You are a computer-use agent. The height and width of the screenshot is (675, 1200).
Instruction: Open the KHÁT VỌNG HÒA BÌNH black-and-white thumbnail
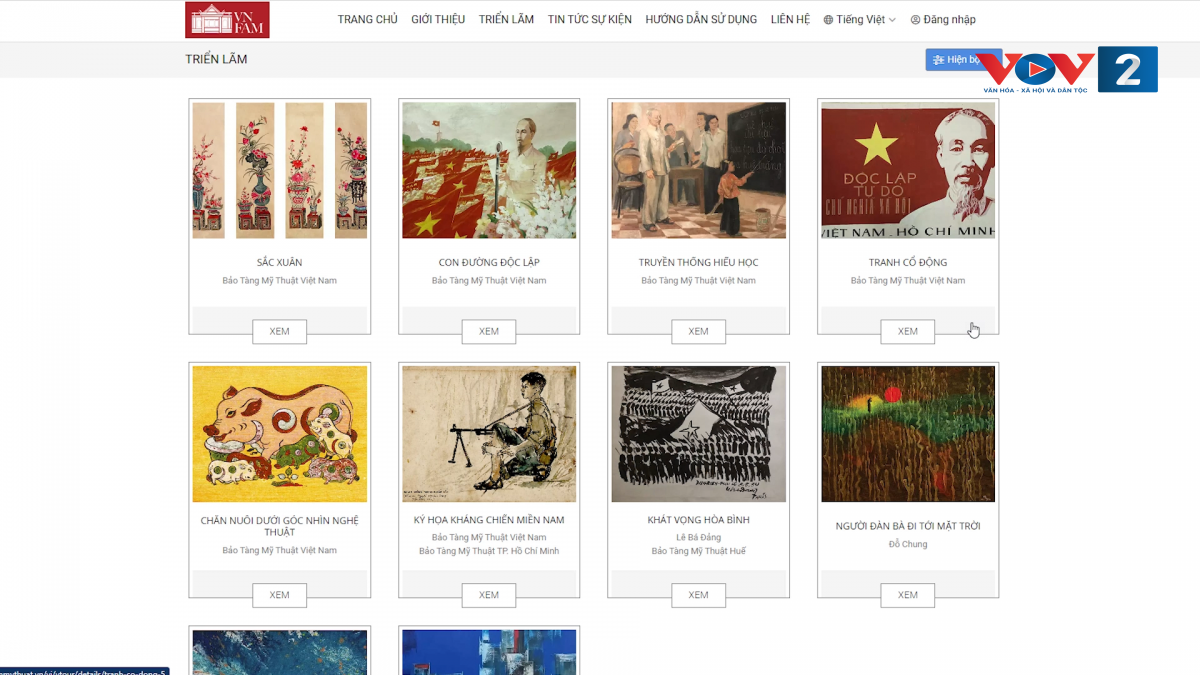point(699,434)
